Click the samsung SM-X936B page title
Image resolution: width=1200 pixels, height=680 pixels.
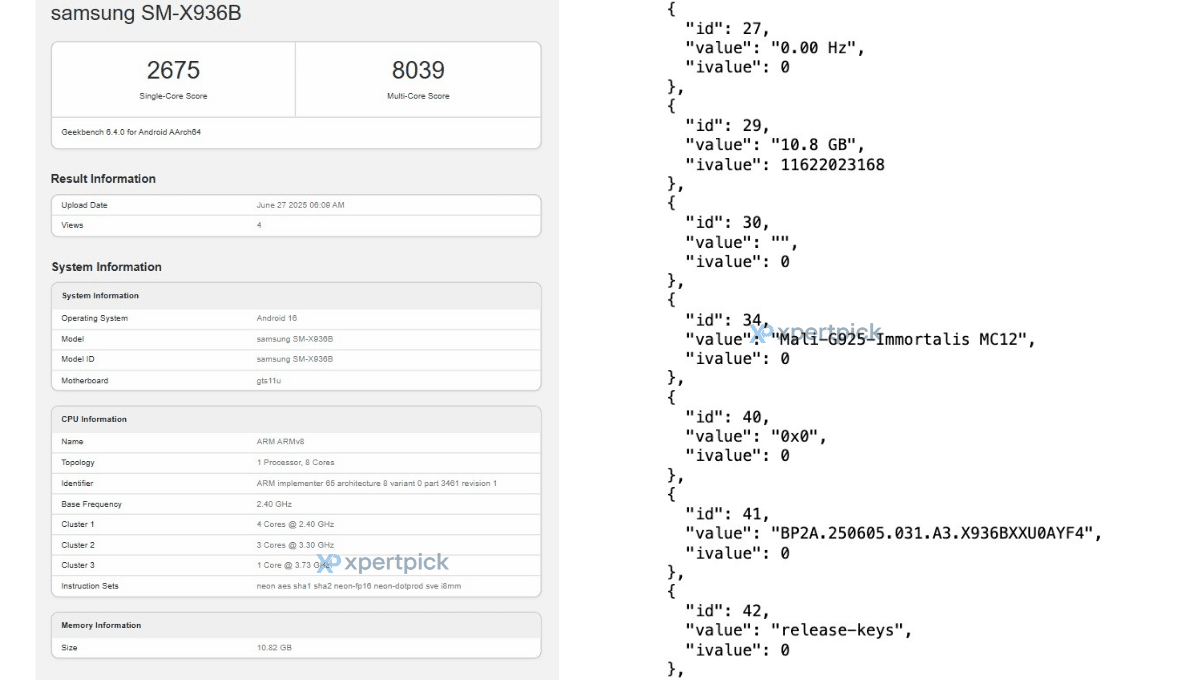pos(146,14)
